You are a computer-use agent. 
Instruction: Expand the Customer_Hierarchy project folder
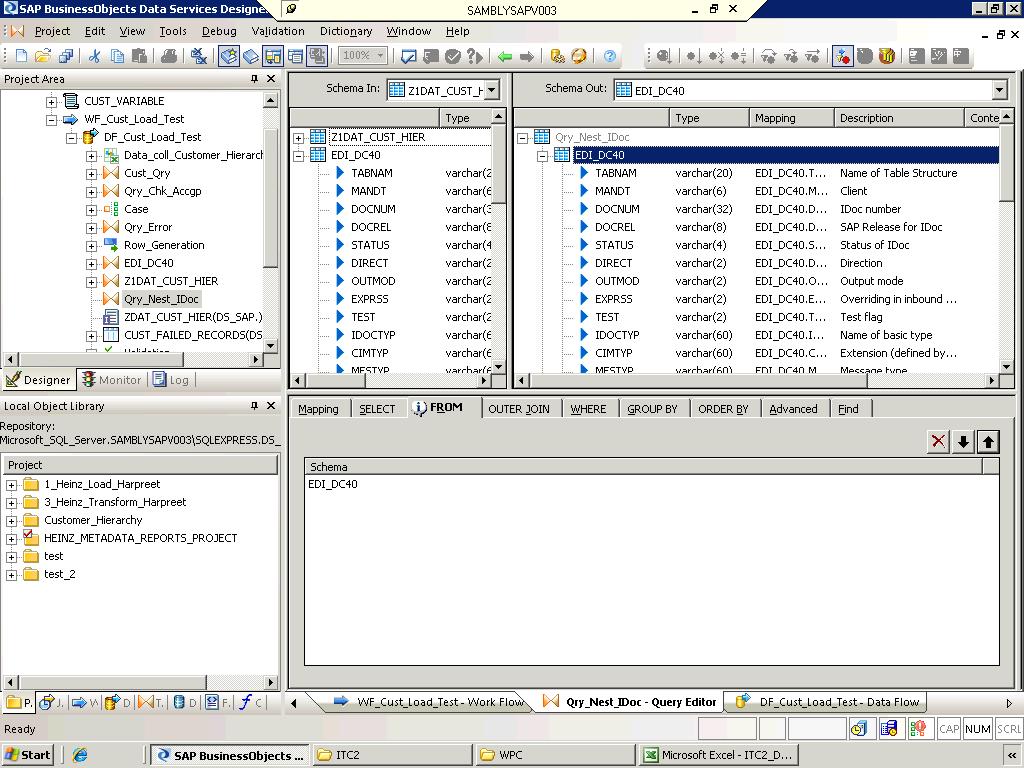pyautogui.click(x=11, y=521)
